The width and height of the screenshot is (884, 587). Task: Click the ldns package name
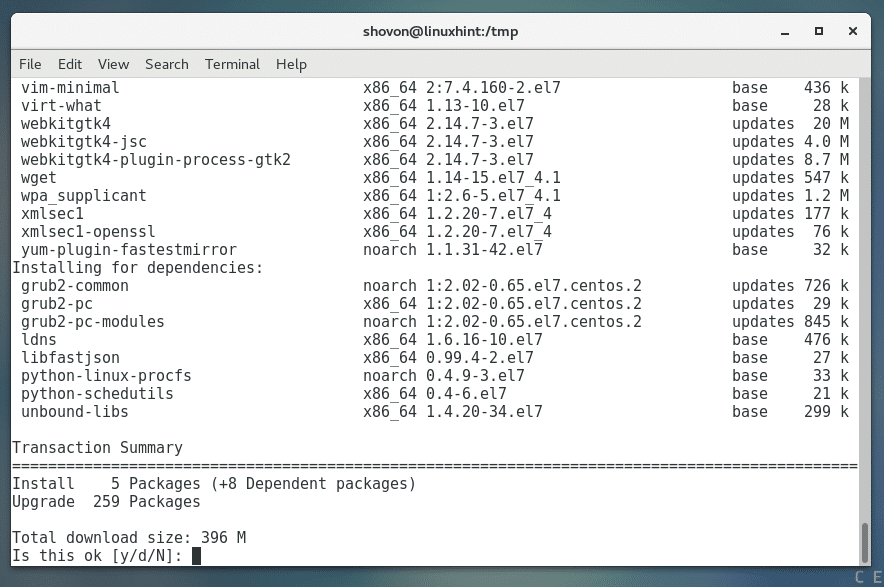click(38, 340)
